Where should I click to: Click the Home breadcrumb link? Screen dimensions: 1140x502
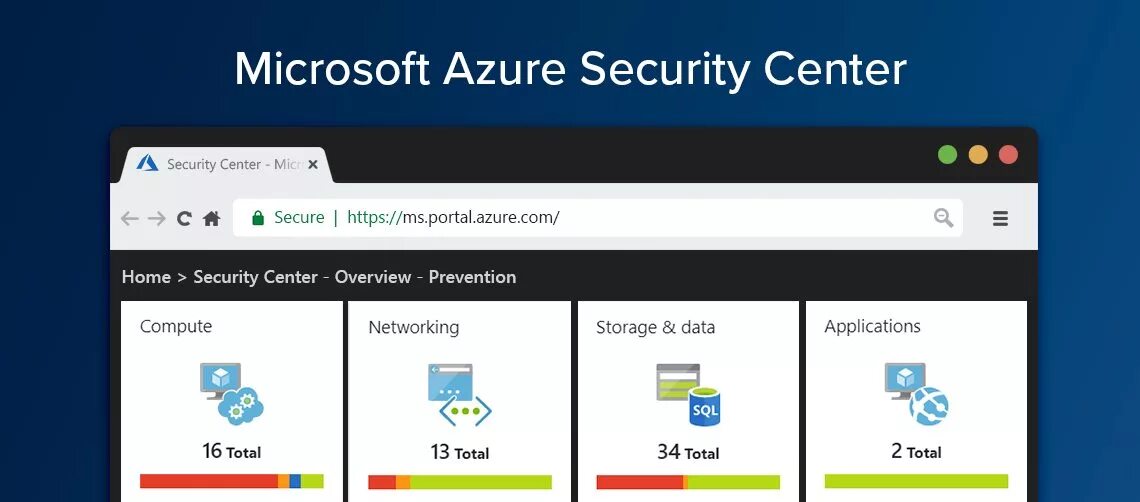[146, 277]
